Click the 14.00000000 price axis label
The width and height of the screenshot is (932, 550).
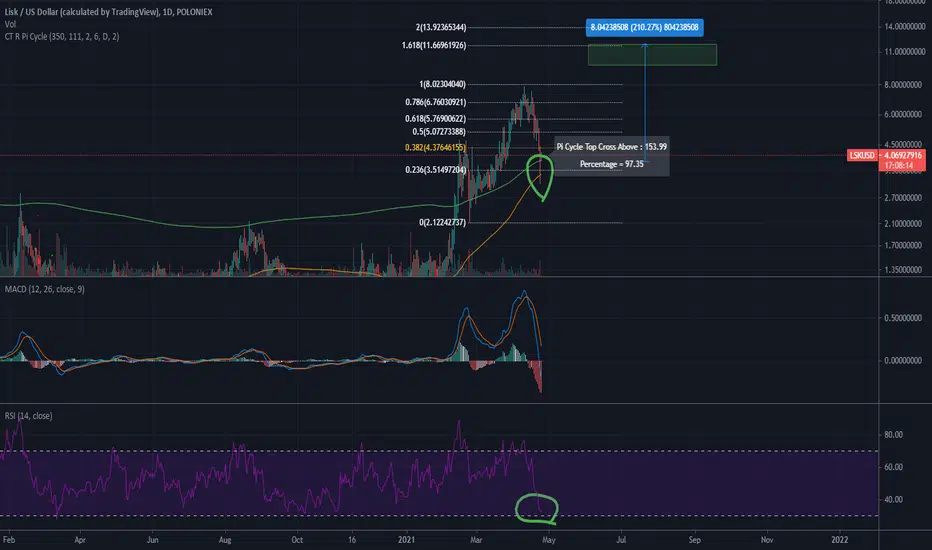pyautogui.click(x=905, y=27)
